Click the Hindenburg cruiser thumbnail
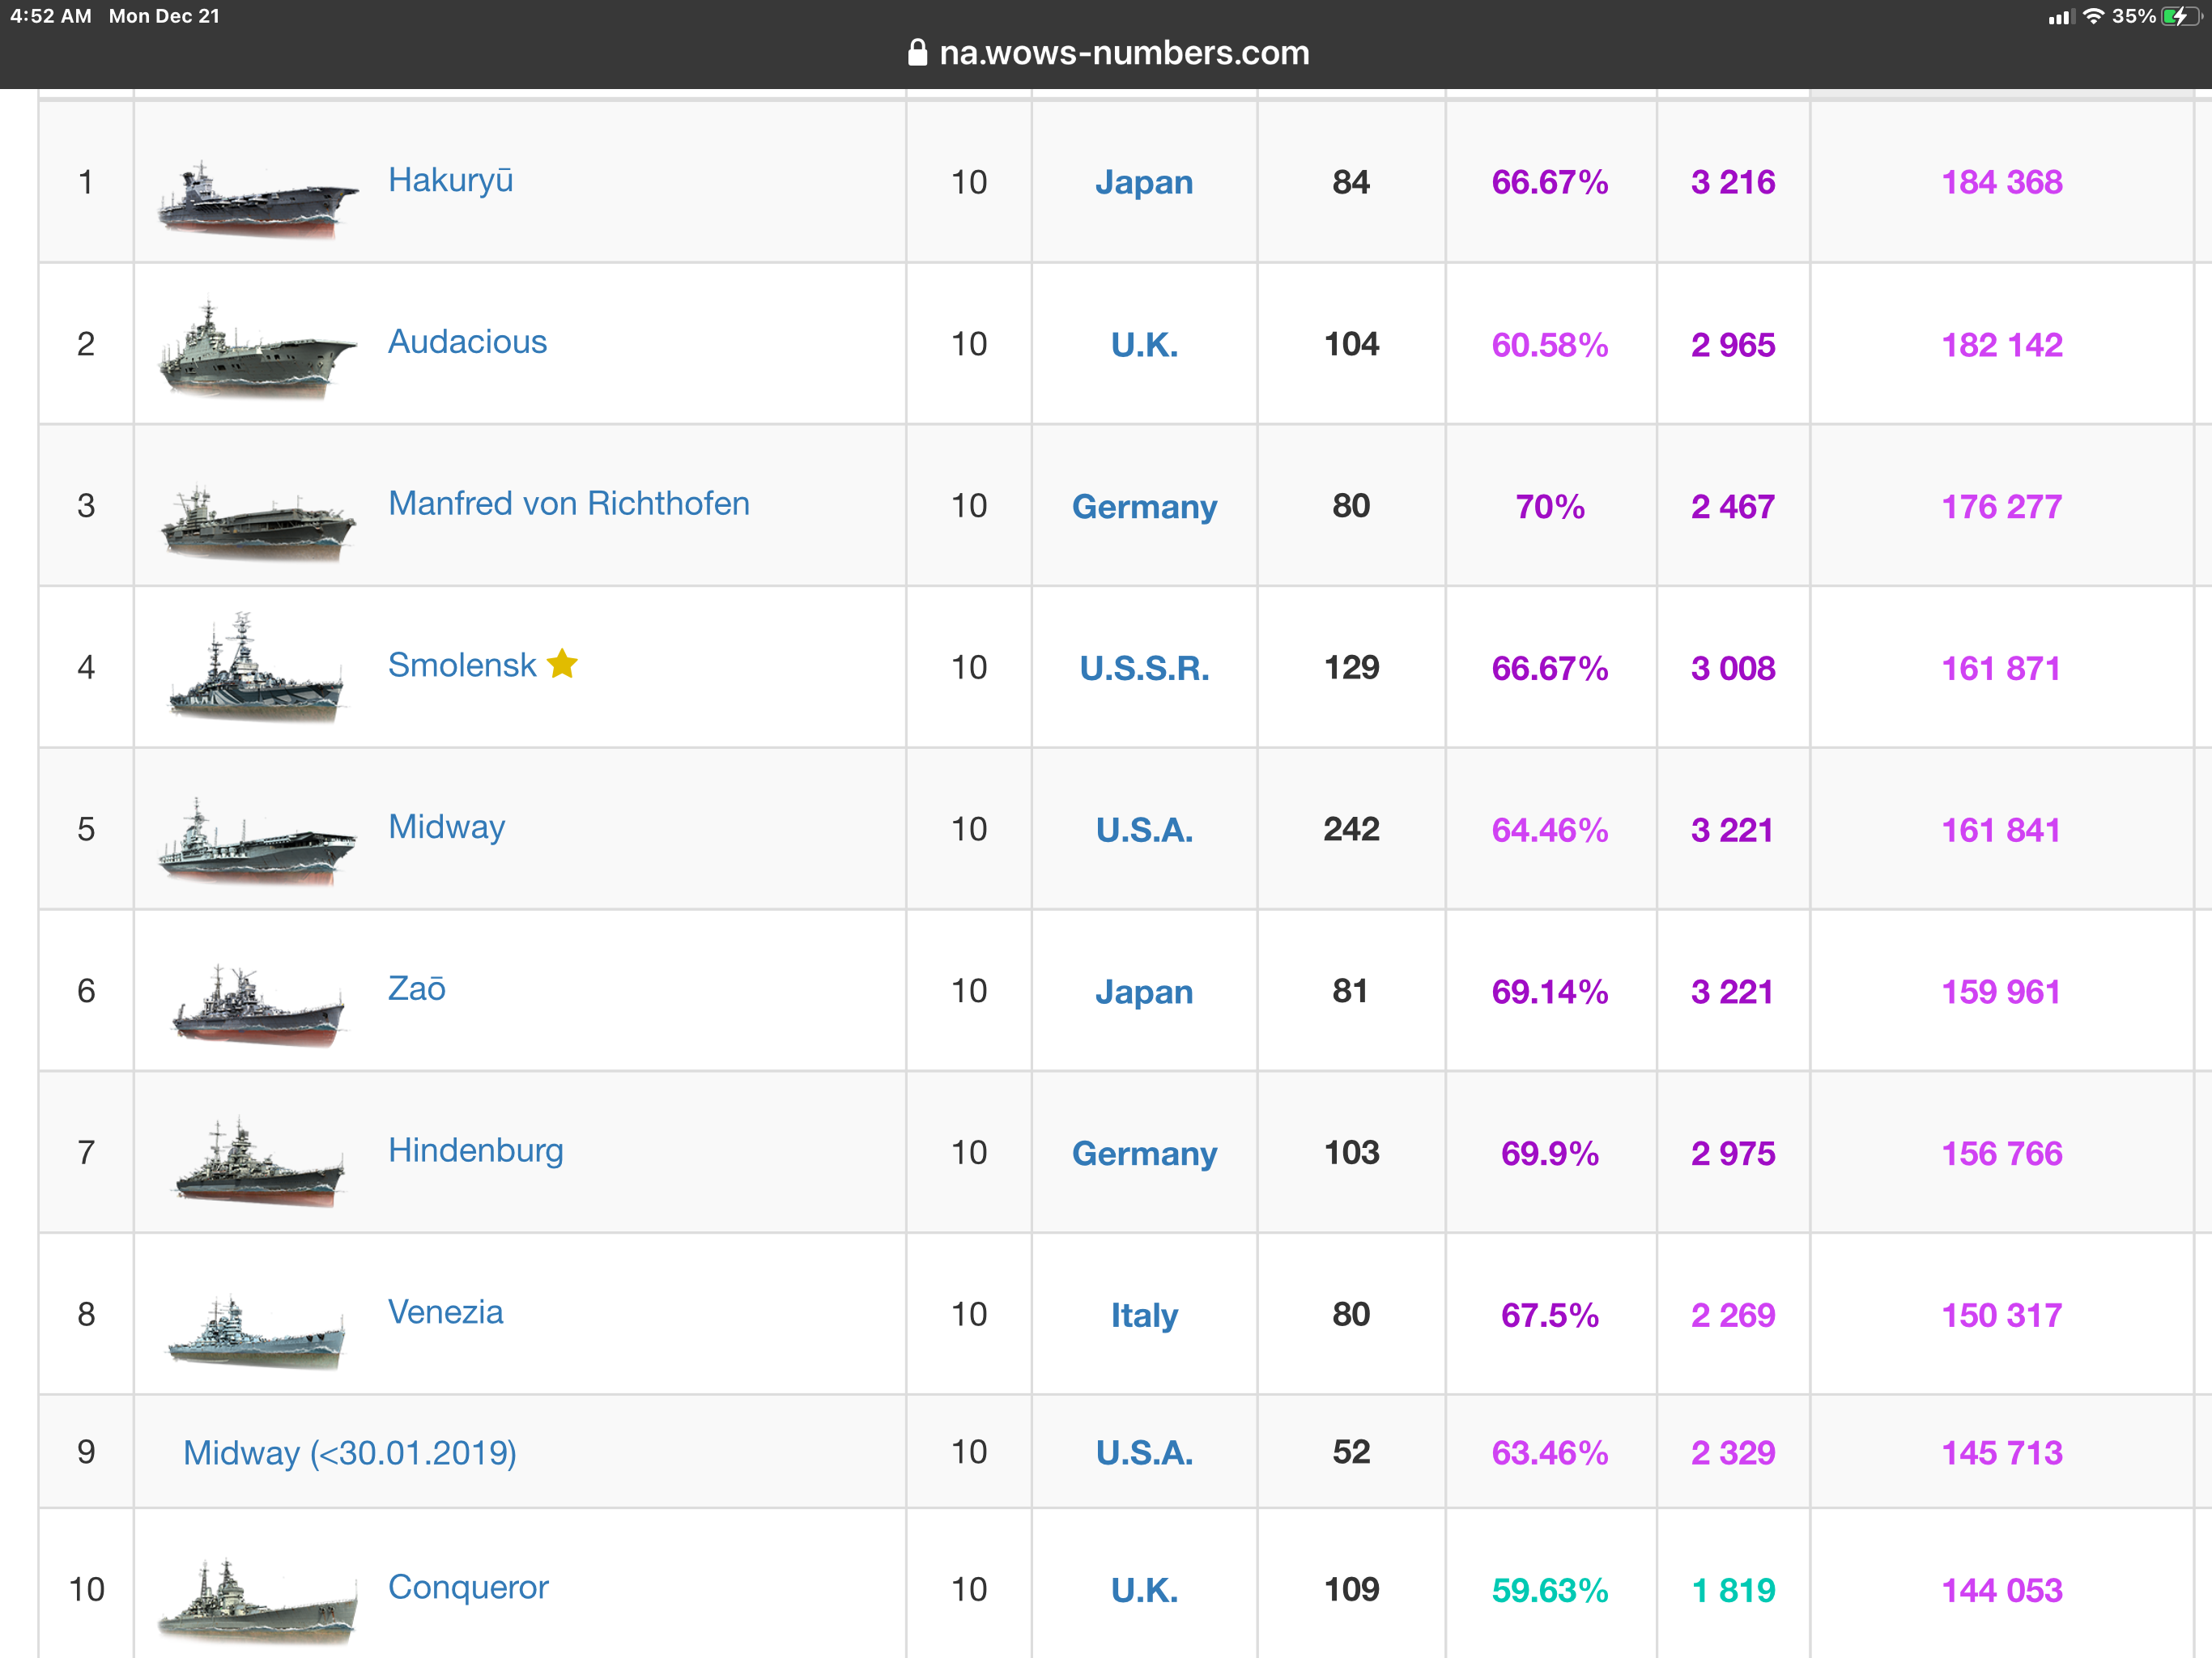Viewport: 2212px width, 1658px height. tap(258, 1165)
